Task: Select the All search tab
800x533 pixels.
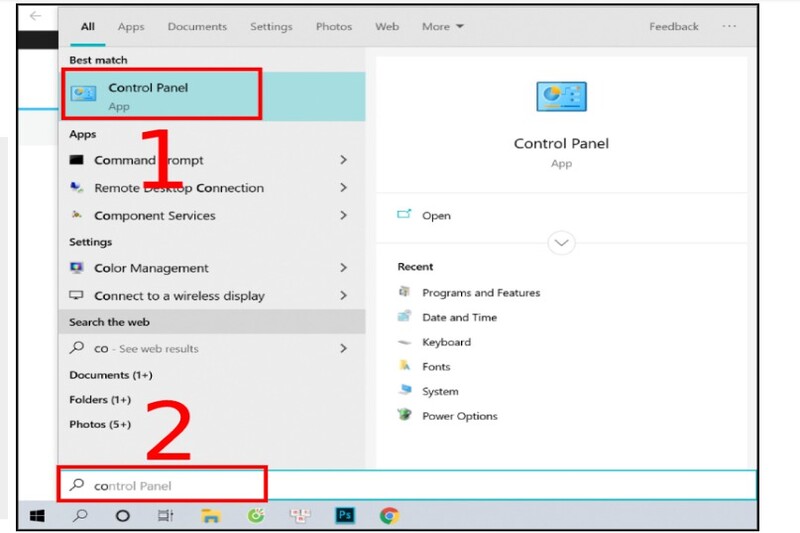Action: [x=88, y=27]
